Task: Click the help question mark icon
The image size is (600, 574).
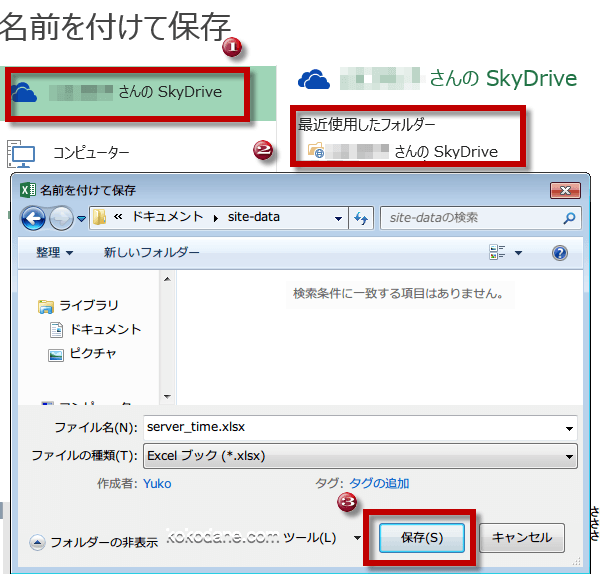Action: pyautogui.click(x=559, y=253)
